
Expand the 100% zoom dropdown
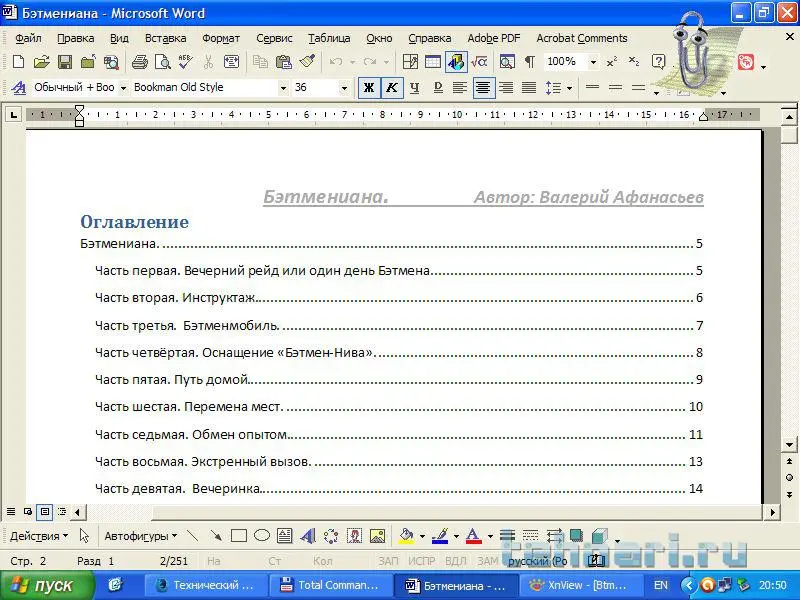593,62
